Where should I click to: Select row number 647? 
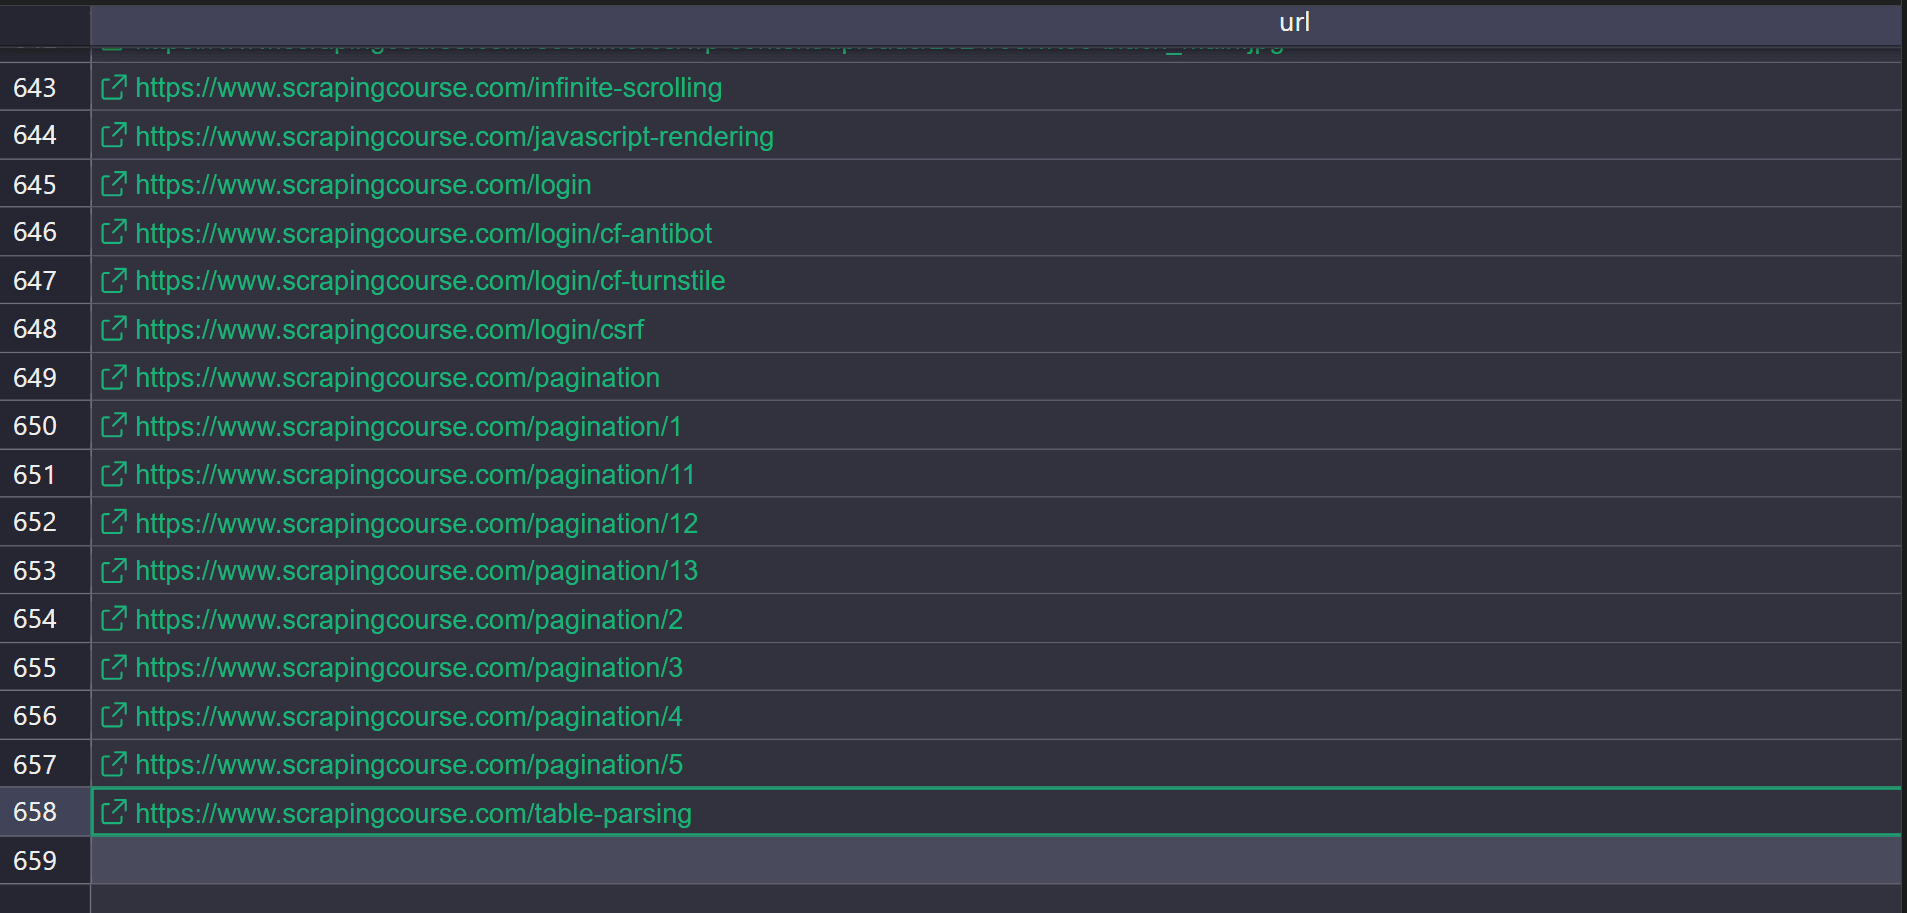pyautogui.click(x=45, y=280)
